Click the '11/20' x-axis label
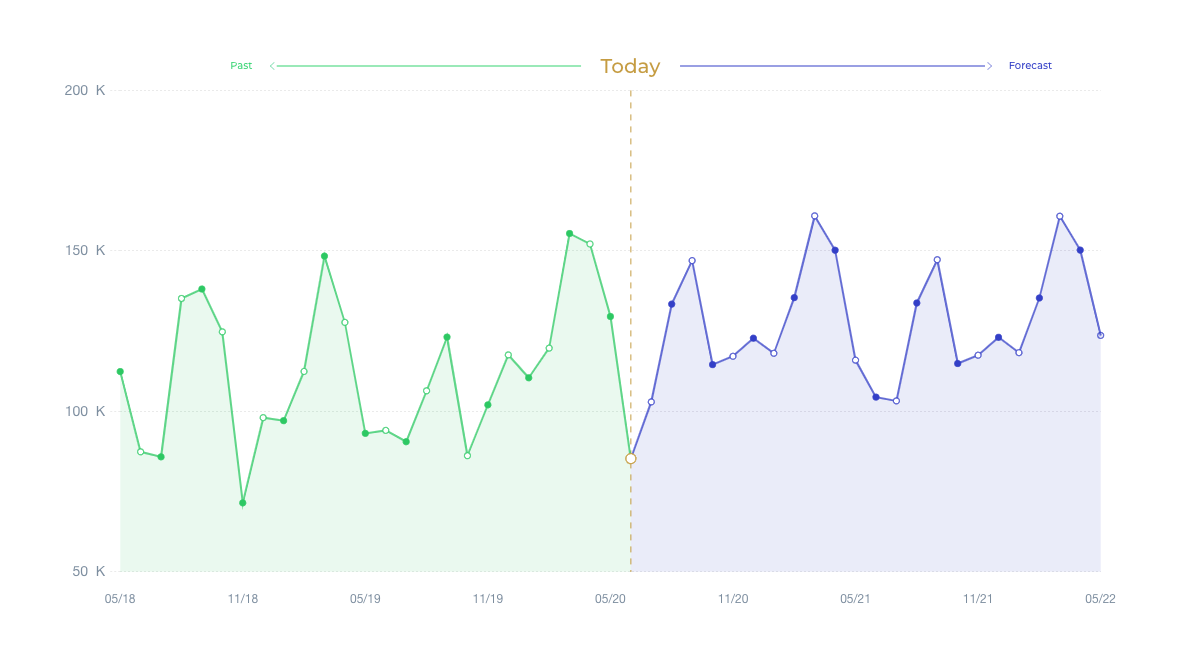The image size is (1178, 665). coord(732,599)
